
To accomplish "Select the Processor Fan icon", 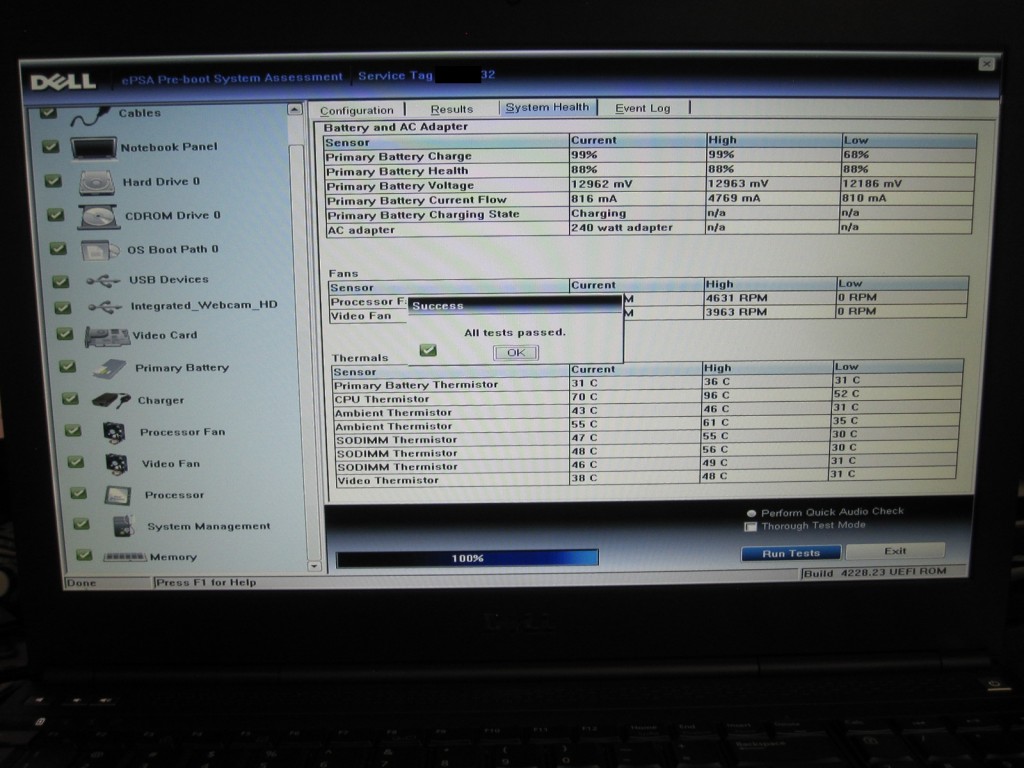I will coord(114,432).
